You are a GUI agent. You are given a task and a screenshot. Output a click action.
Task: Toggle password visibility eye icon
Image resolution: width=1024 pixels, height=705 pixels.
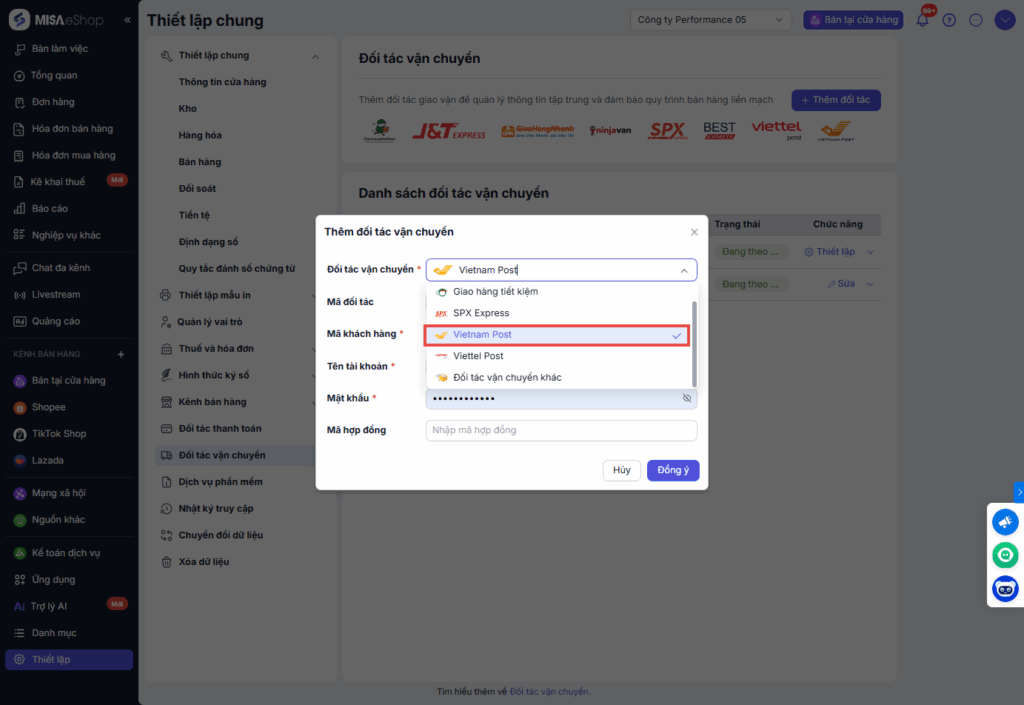click(x=686, y=398)
